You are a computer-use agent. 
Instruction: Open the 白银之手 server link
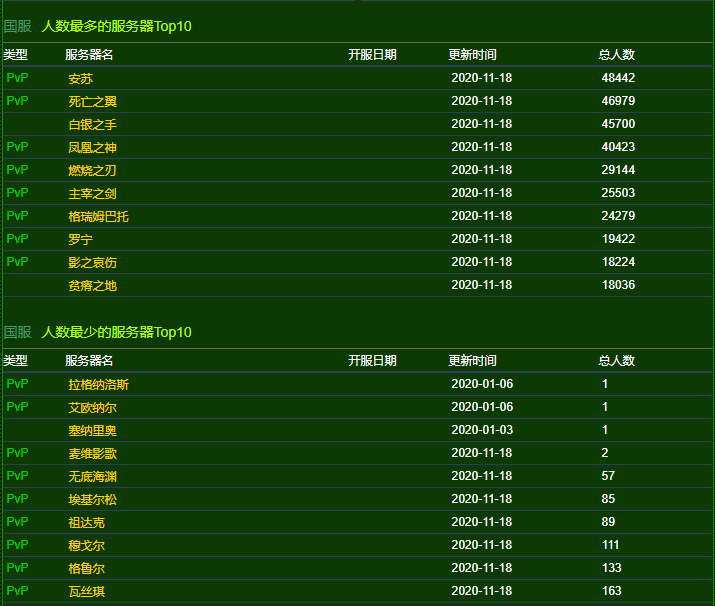(93, 124)
